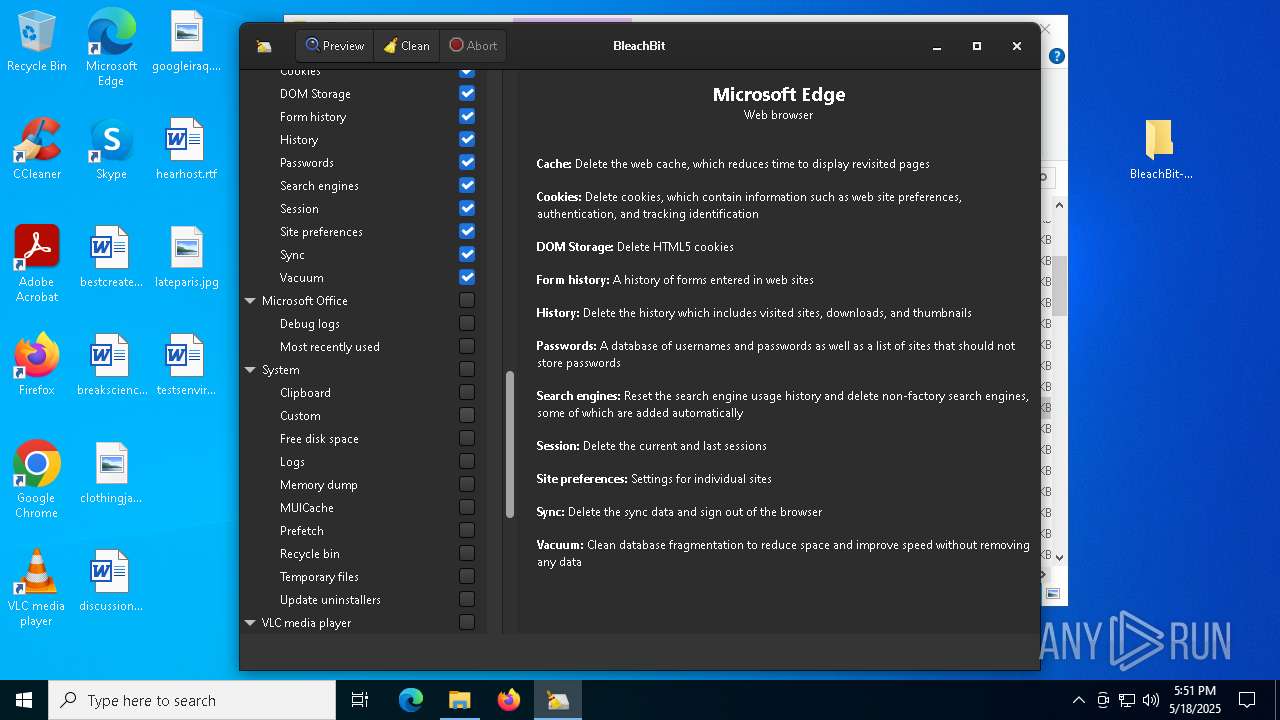Open VLC media player desktop shortcut
The width and height of the screenshot is (1280, 720).
[37, 588]
